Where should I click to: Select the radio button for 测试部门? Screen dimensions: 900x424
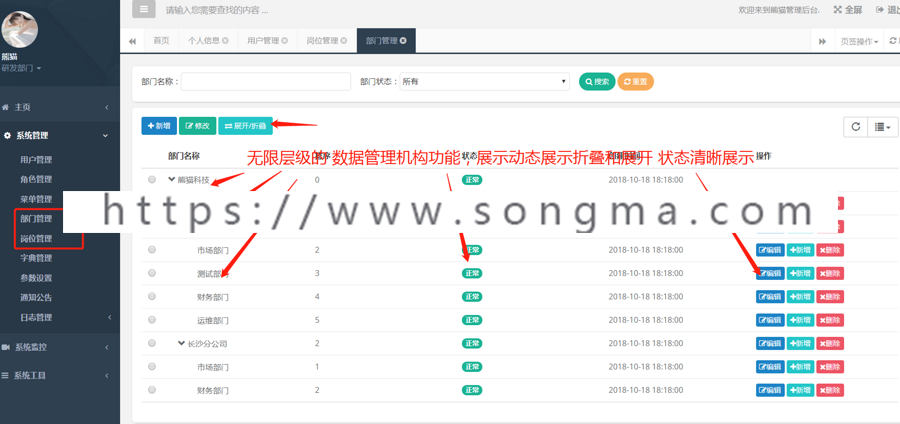point(152,273)
